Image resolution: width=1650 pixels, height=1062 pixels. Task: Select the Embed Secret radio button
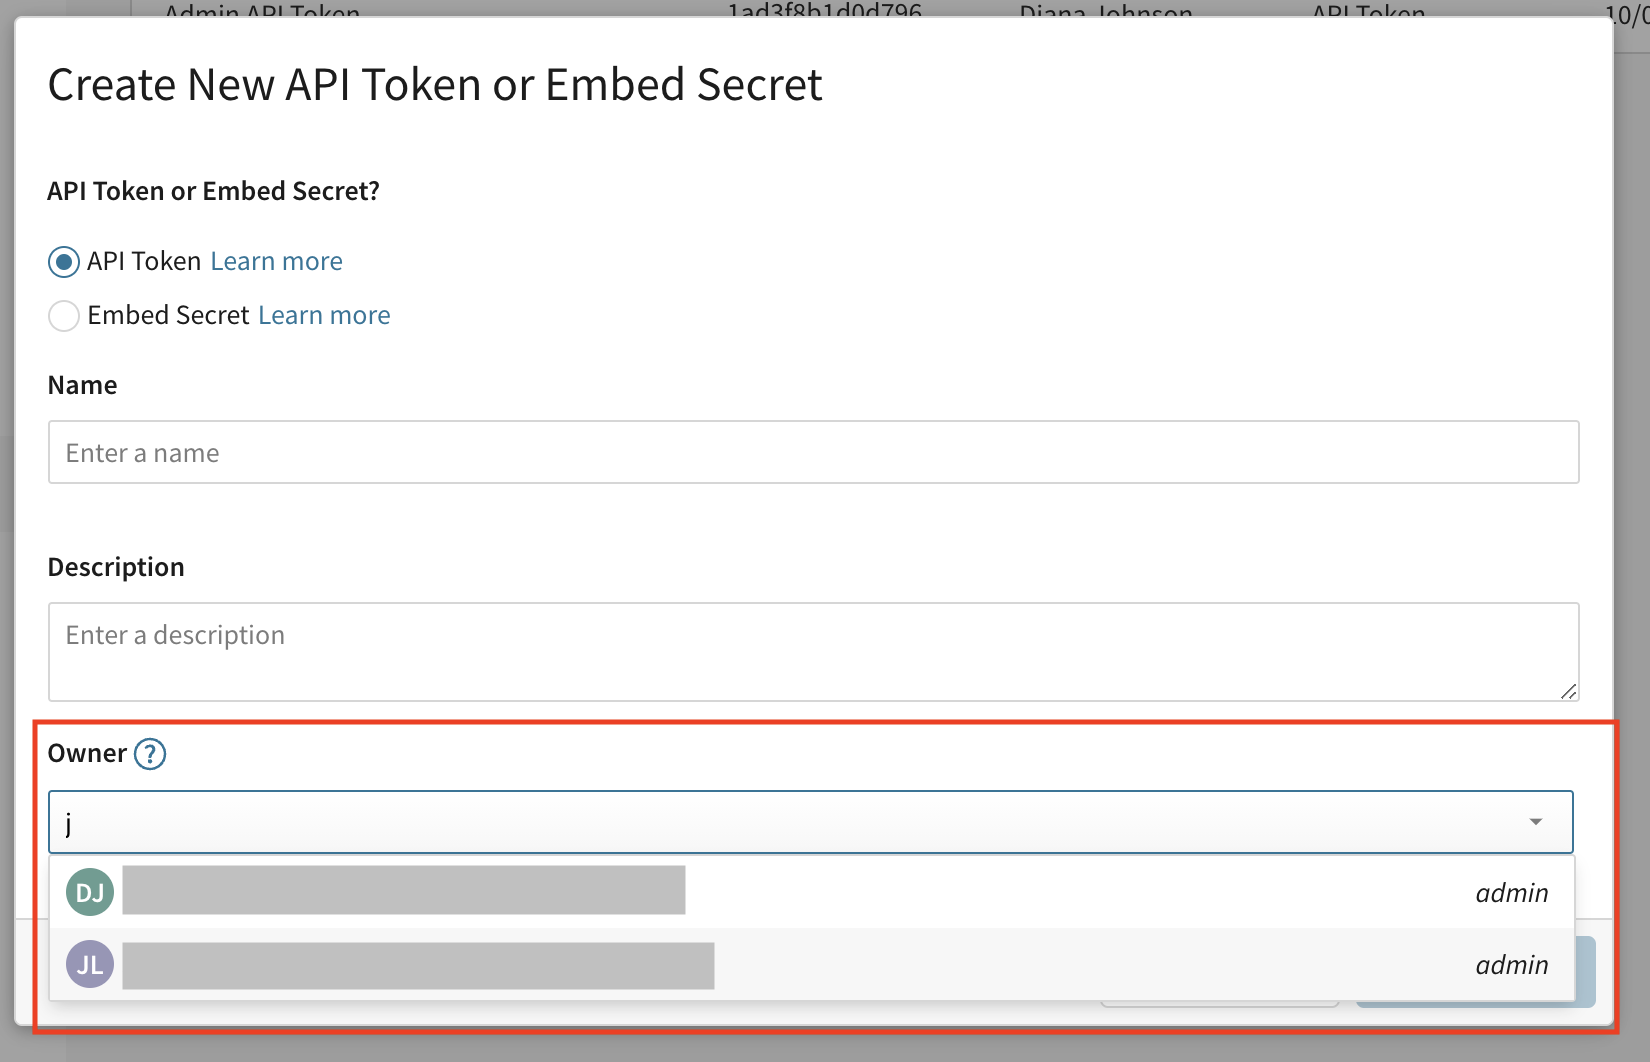coord(64,316)
